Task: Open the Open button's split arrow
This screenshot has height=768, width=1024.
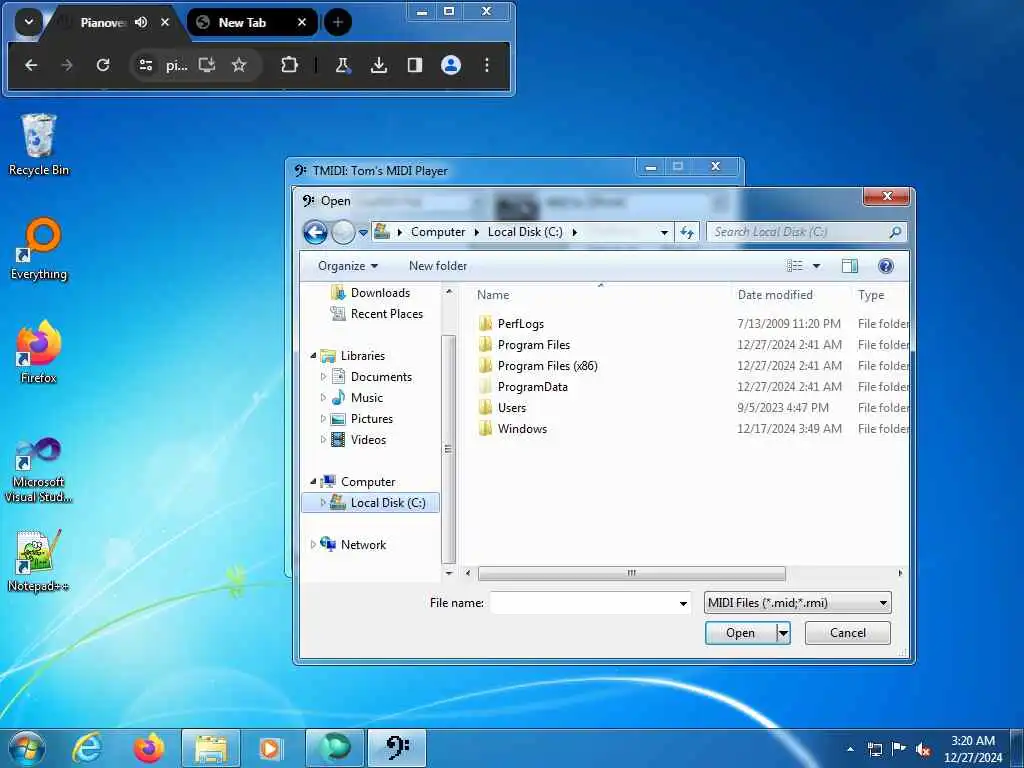Action: (x=783, y=633)
